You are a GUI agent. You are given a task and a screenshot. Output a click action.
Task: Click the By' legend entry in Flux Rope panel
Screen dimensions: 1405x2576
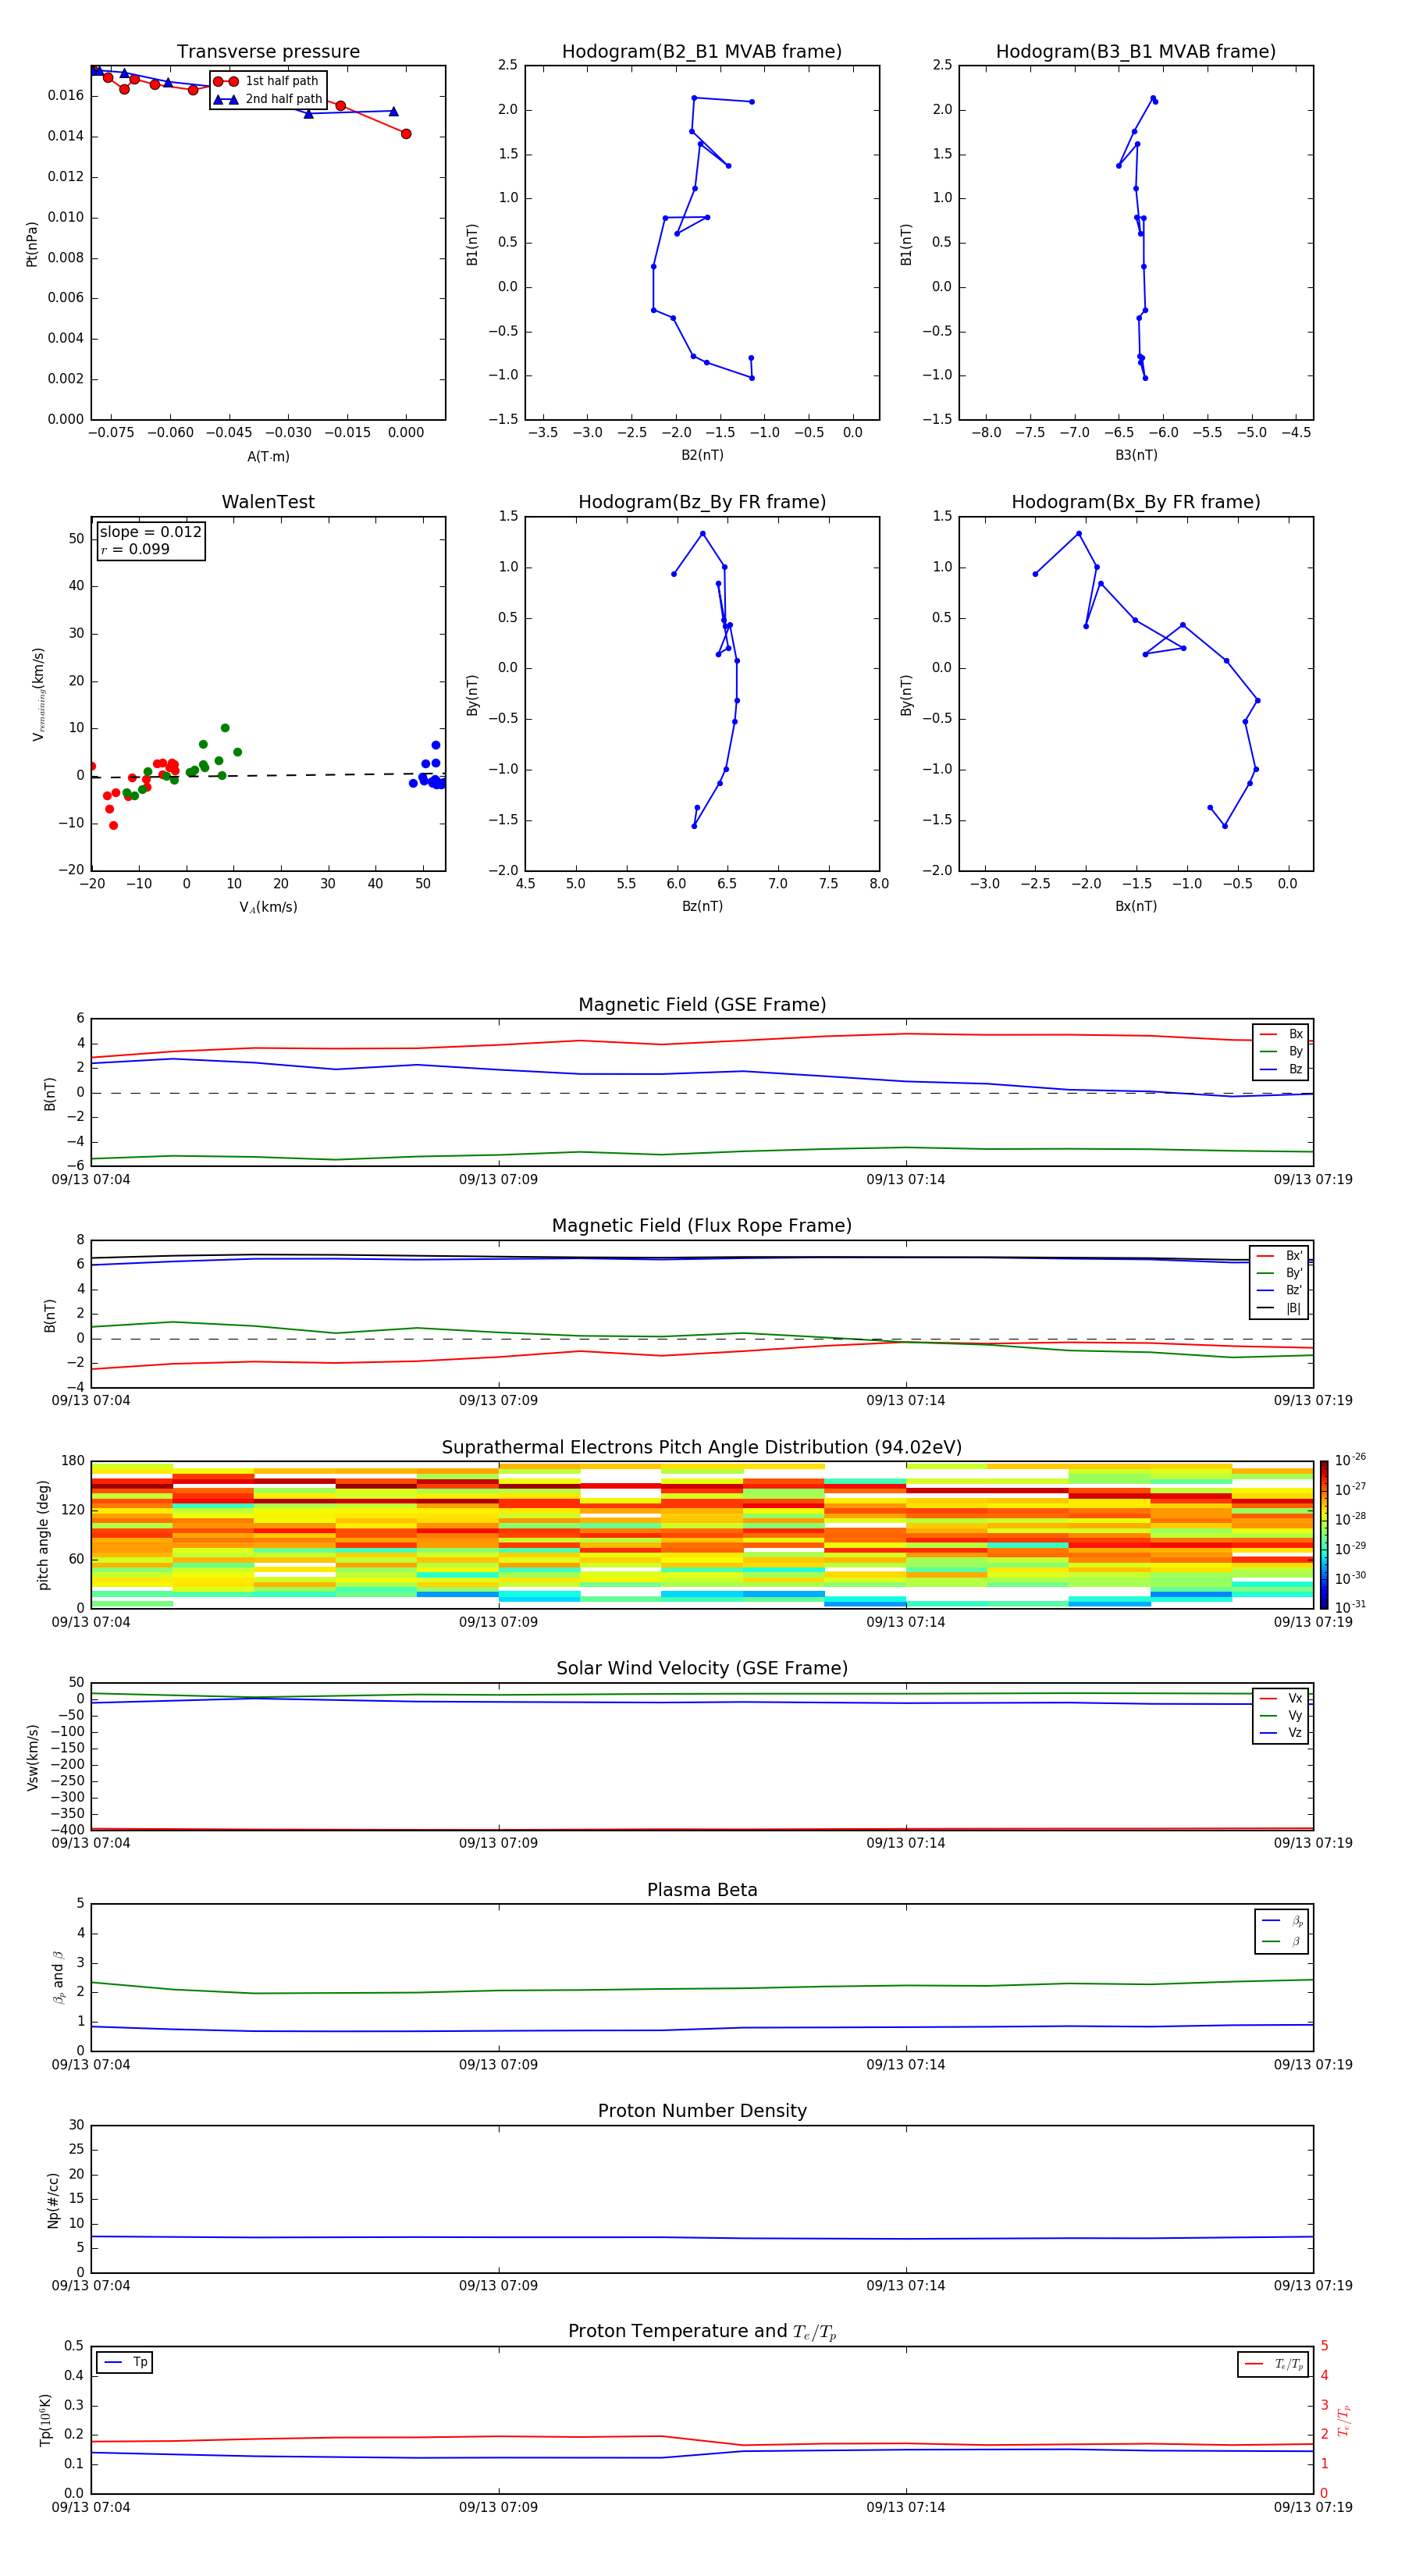[1280, 1273]
